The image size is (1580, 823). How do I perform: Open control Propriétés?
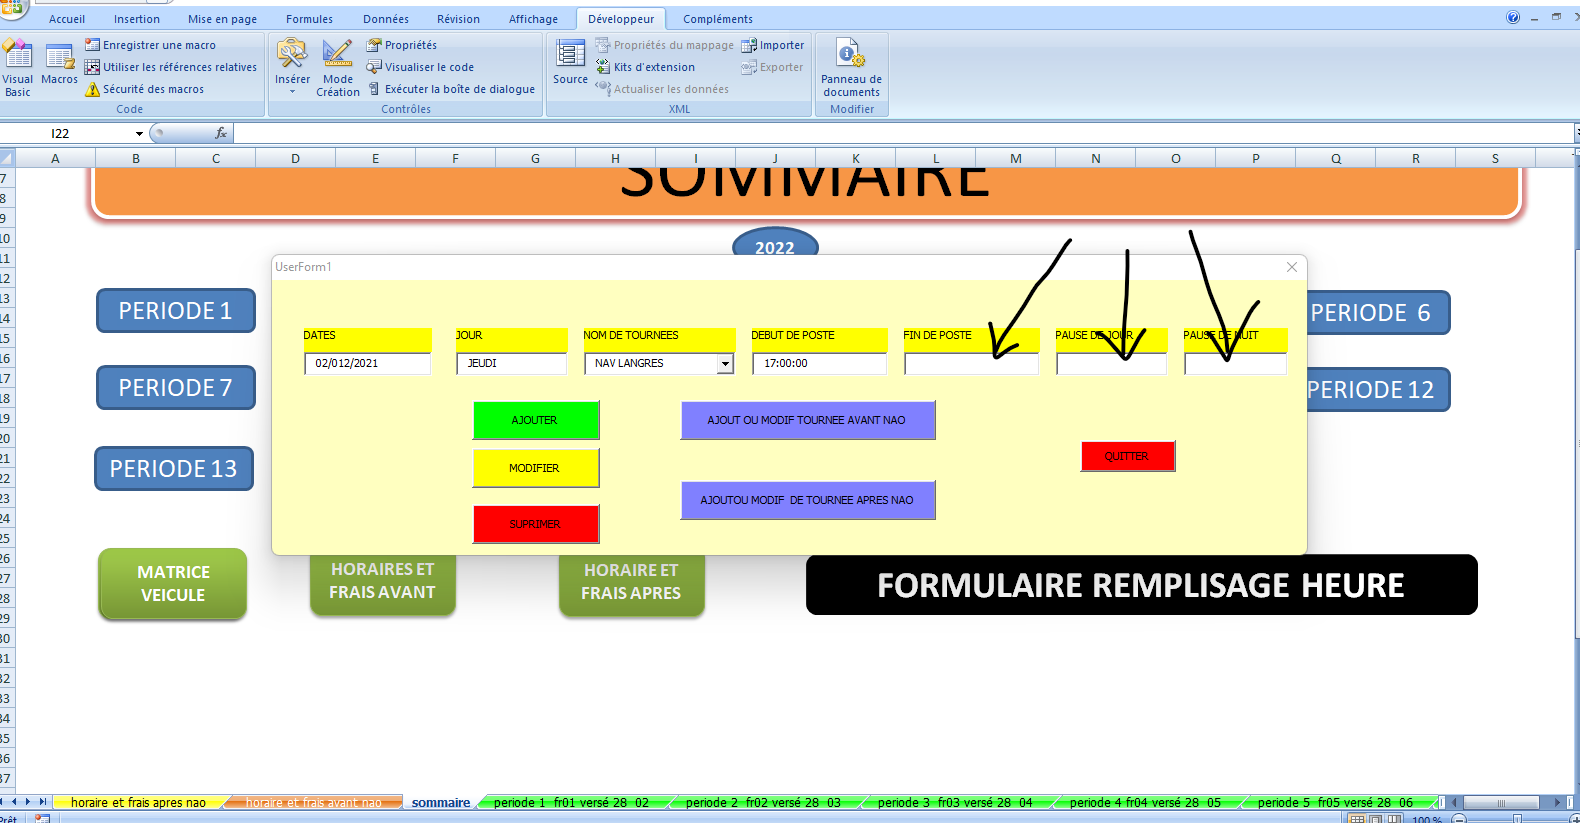pos(401,45)
